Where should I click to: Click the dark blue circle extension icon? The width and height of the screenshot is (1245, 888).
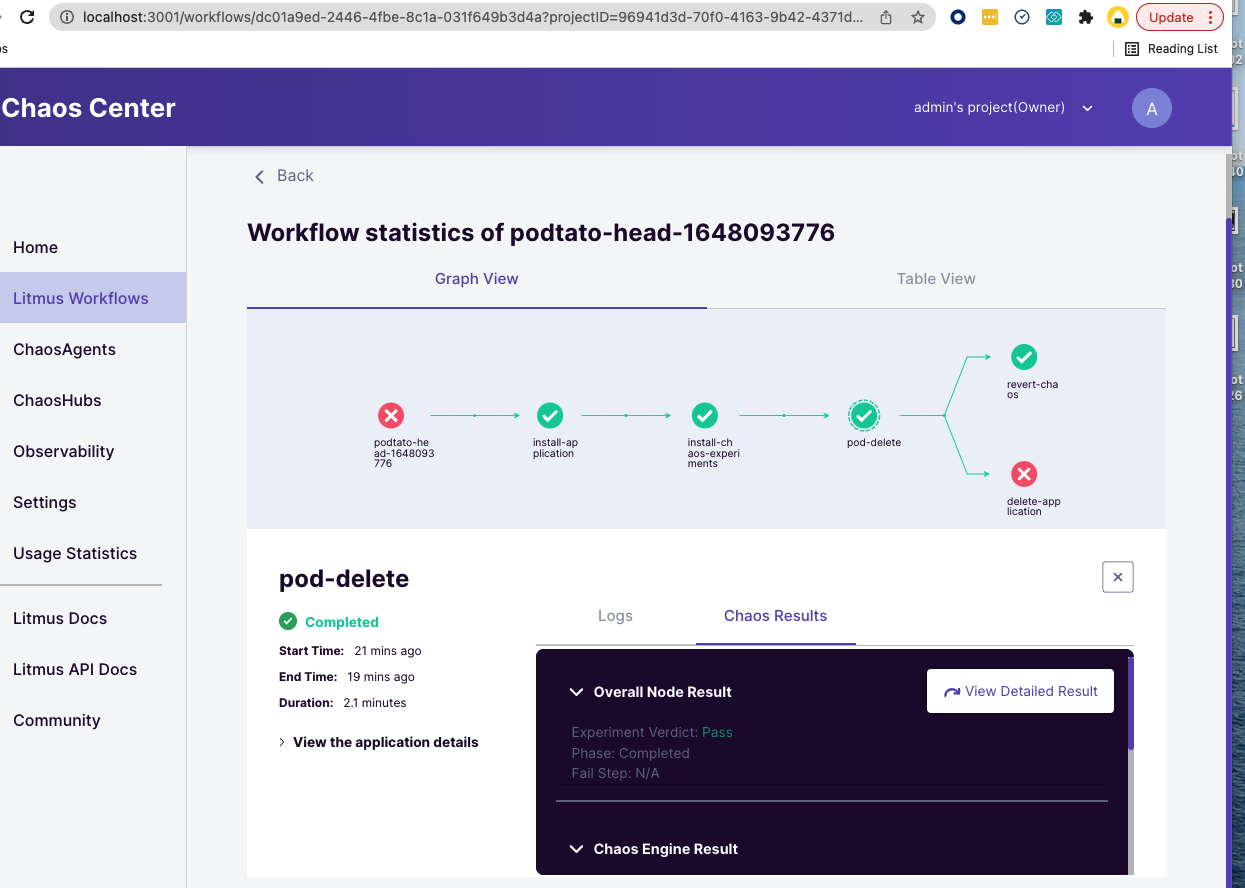958,17
